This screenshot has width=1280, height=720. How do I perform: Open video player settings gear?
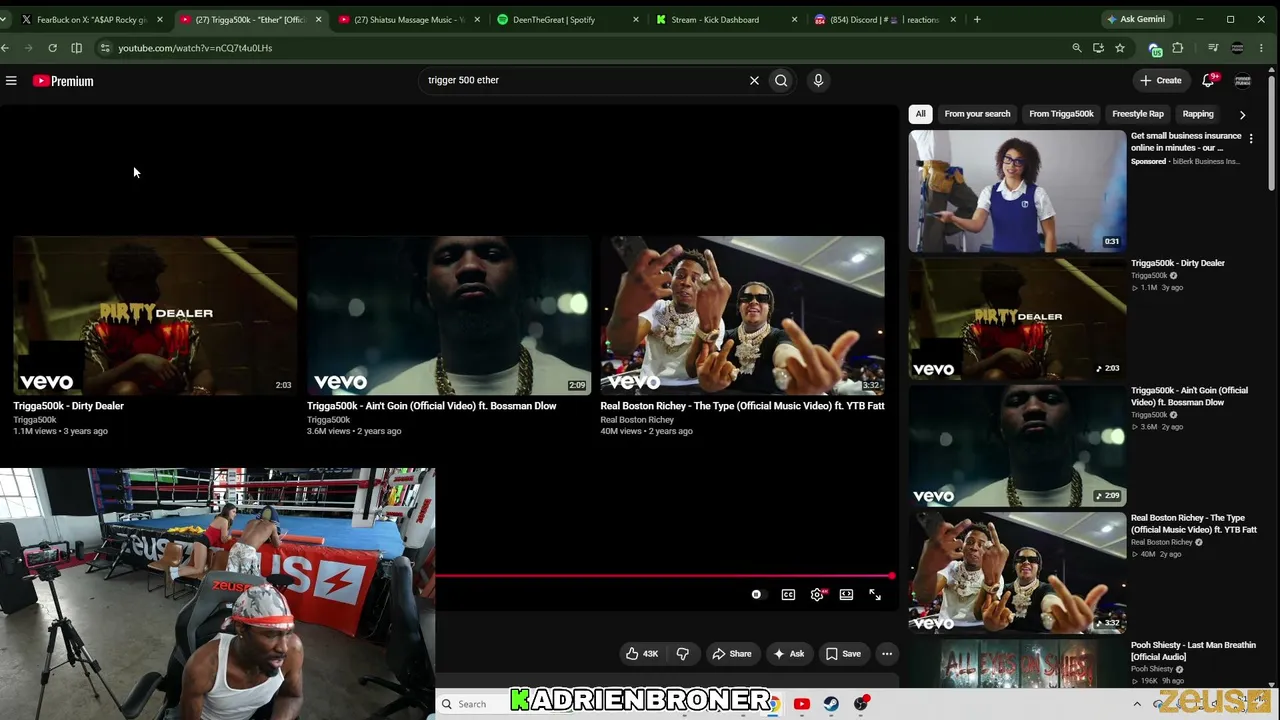(817, 595)
